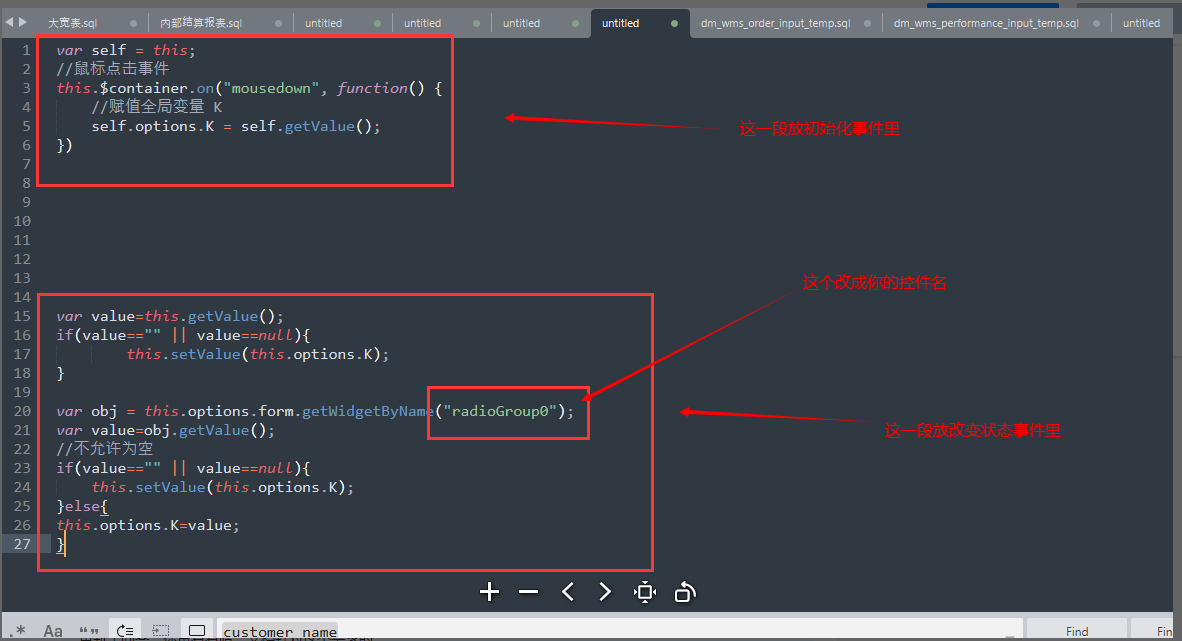Image resolution: width=1182 pixels, height=641 pixels.
Task: Click the Find button
Action: [1077, 631]
